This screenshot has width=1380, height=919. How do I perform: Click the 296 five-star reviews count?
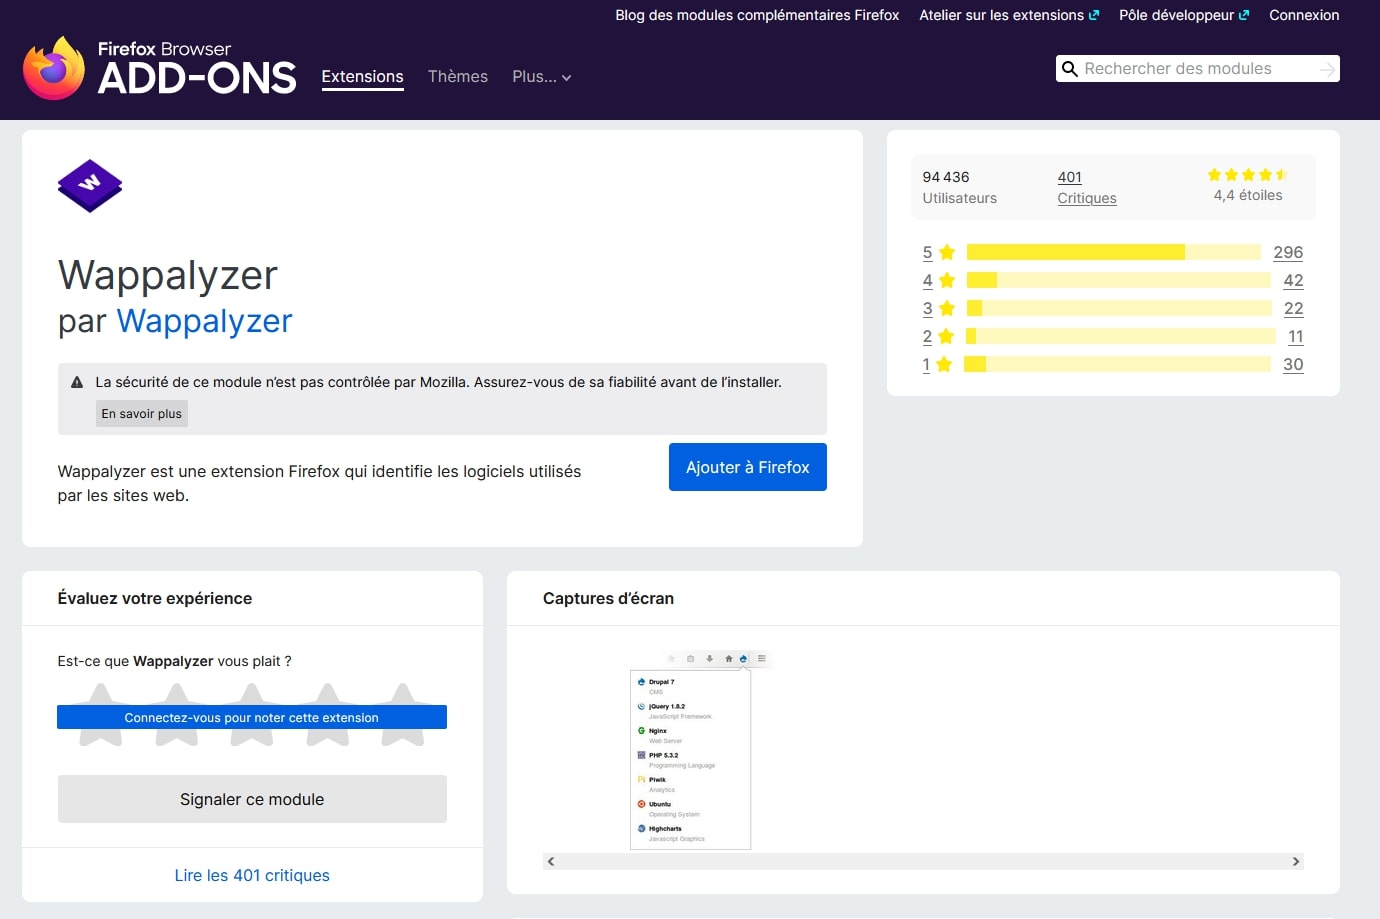click(1288, 252)
